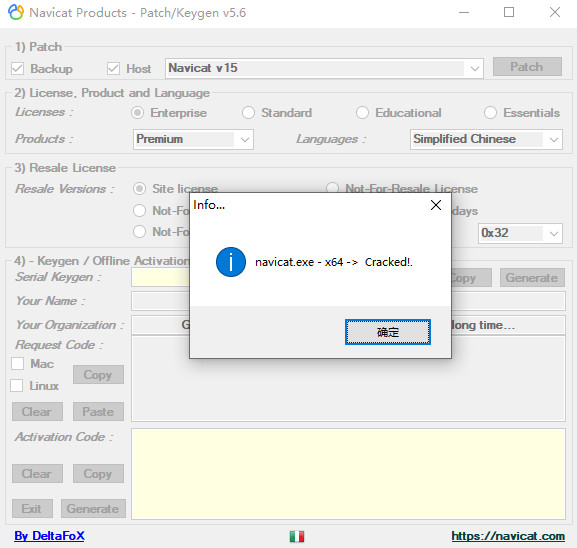This screenshot has width=577, height=548.
Task: Minimize the Patch/Keygen window
Action: click(464, 13)
